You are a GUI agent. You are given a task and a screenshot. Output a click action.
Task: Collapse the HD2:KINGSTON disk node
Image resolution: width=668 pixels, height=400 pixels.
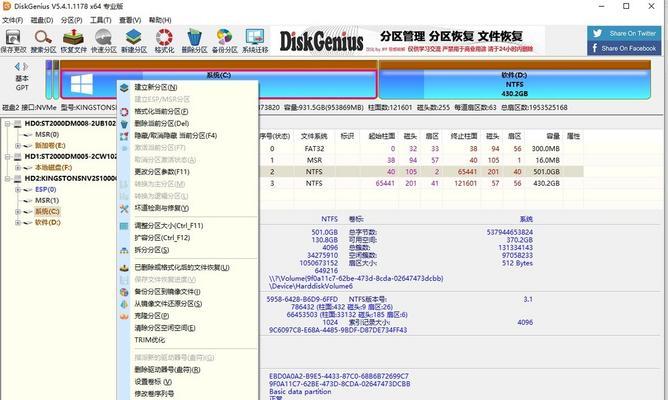[7, 178]
